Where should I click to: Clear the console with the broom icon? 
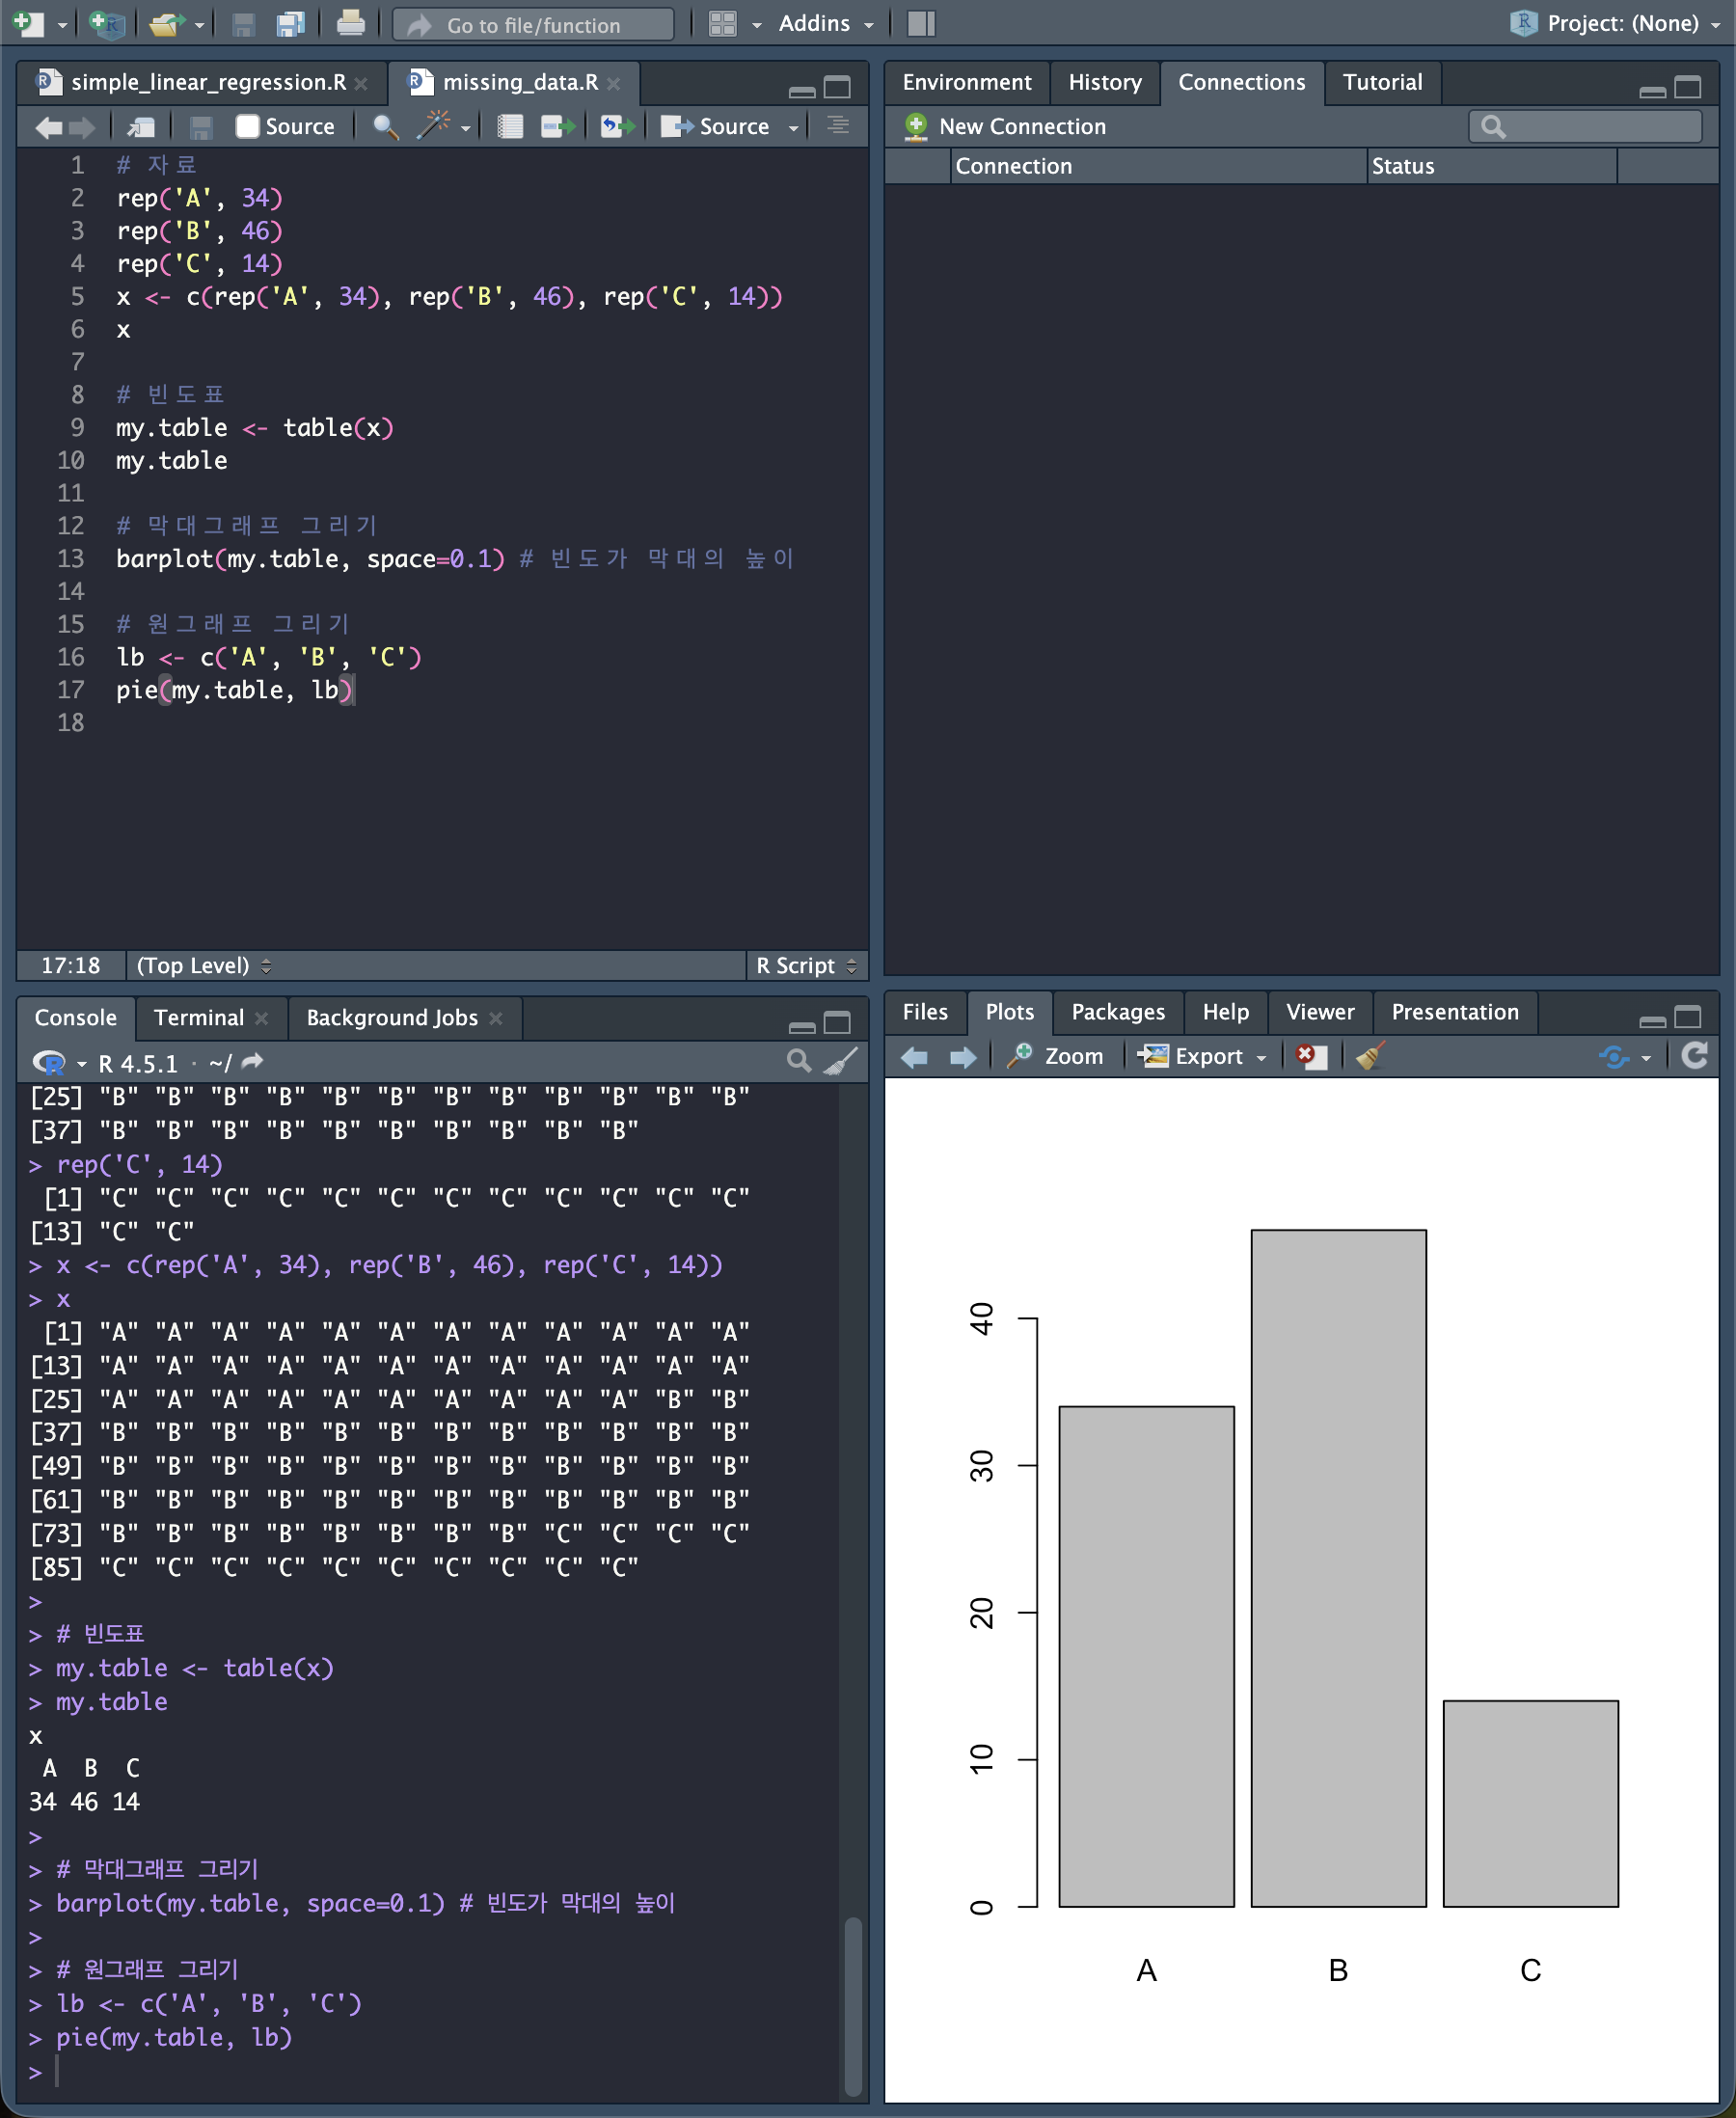pos(841,1061)
